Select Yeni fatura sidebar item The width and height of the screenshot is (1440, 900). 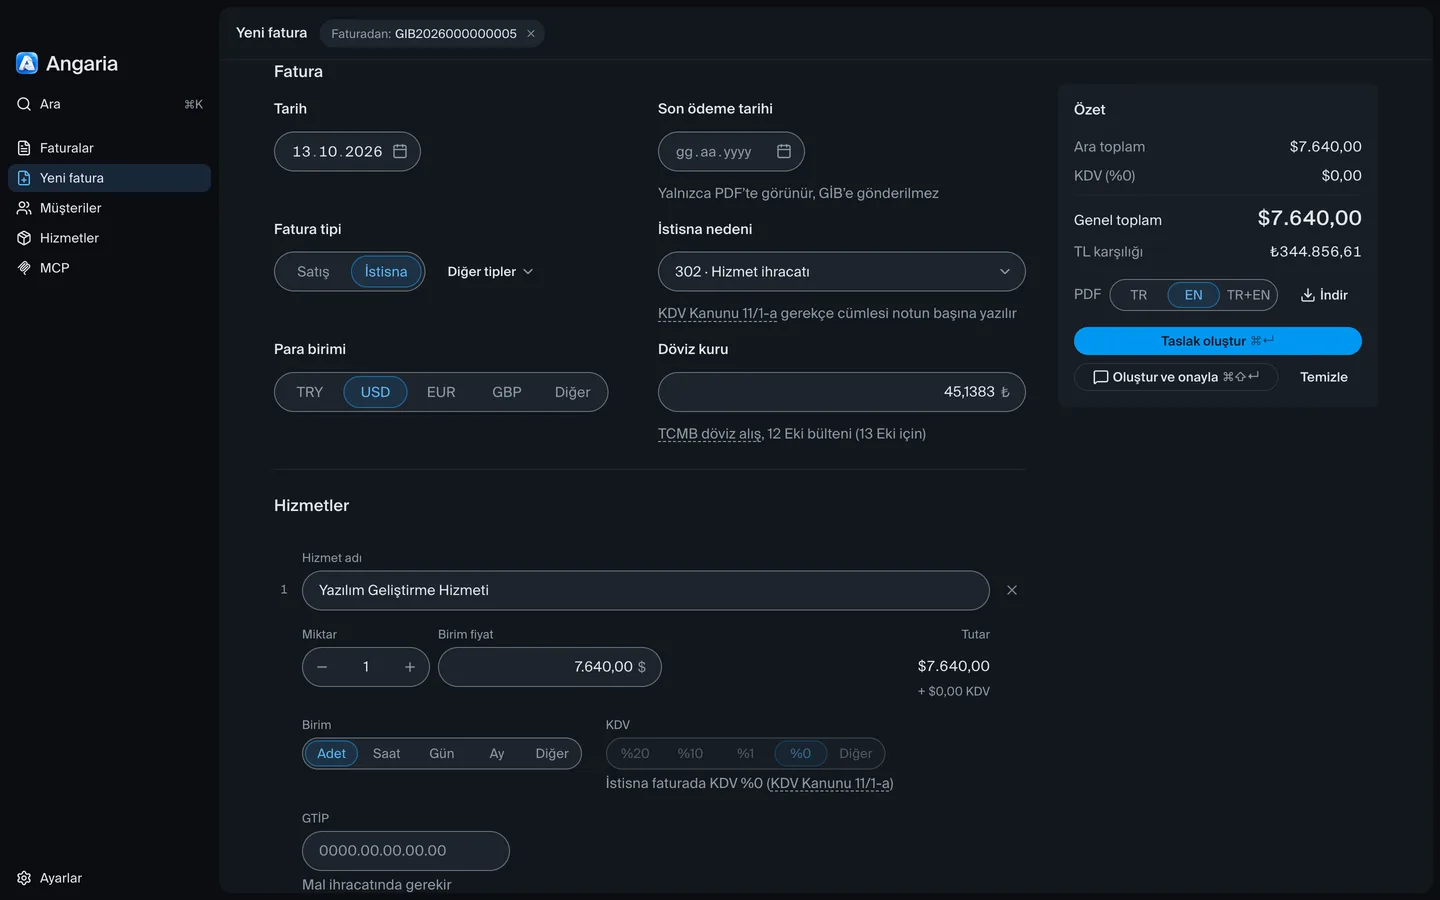(x=109, y=178)
